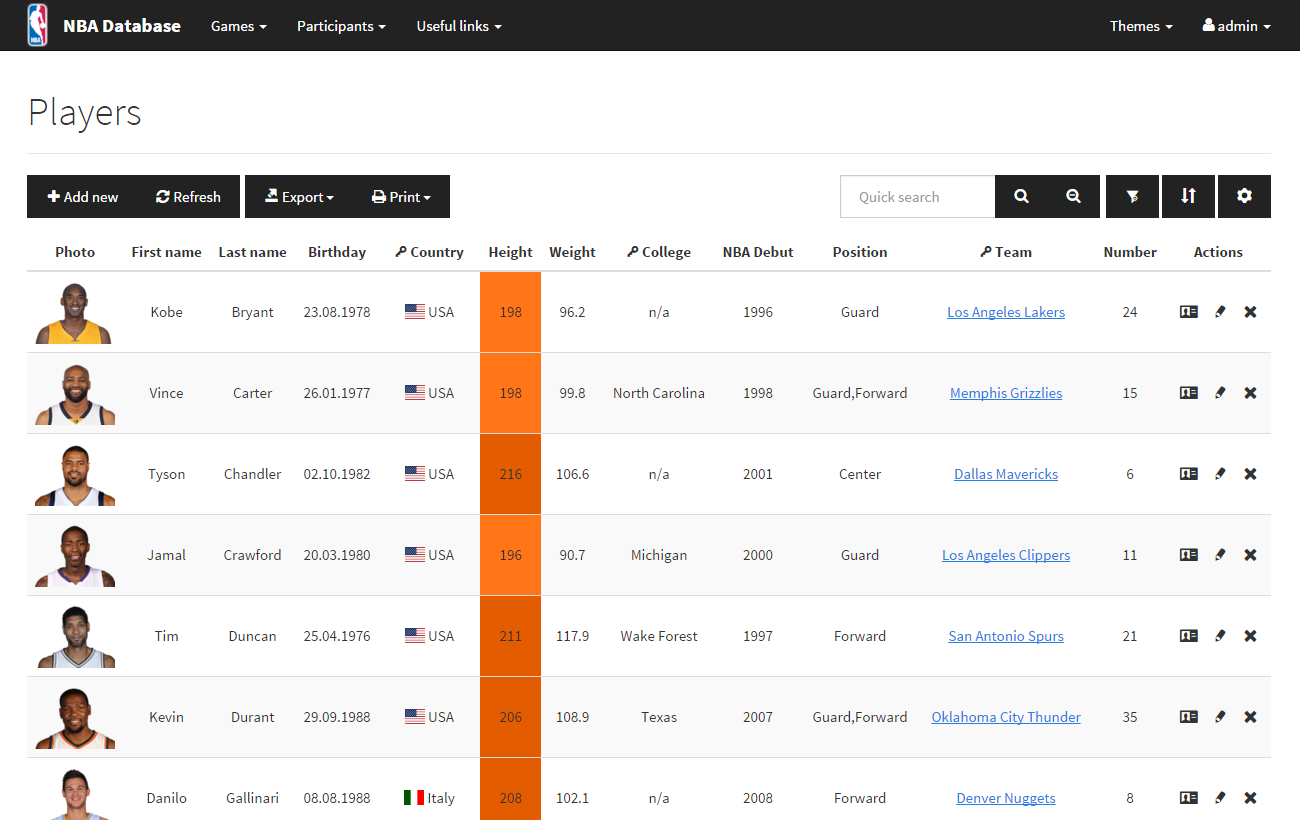Click into the Quick search field
1300x820 pixels.
tap(918, 197)
